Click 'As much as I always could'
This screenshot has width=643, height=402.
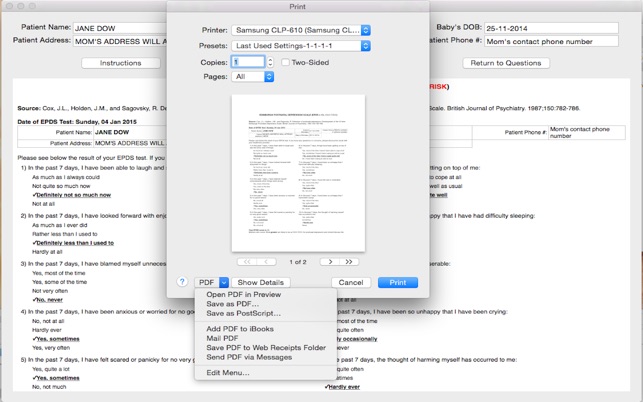point(66,177)
